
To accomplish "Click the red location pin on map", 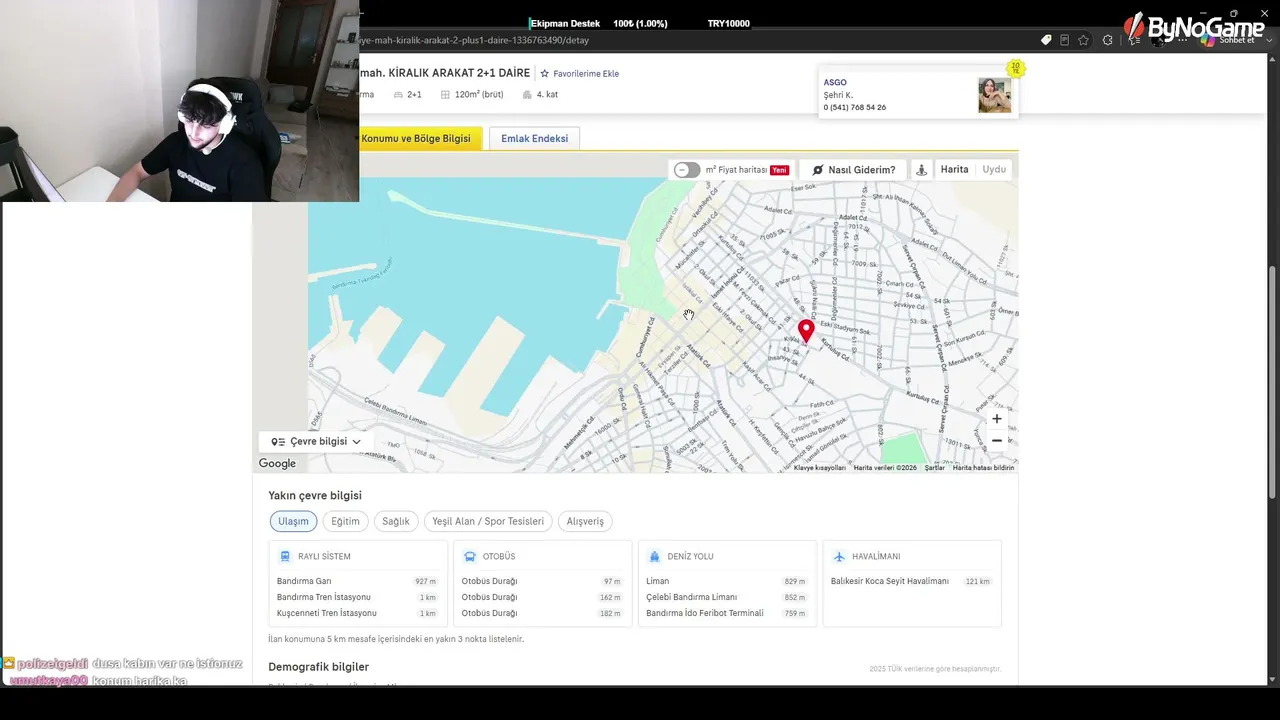I will (806, 331).
